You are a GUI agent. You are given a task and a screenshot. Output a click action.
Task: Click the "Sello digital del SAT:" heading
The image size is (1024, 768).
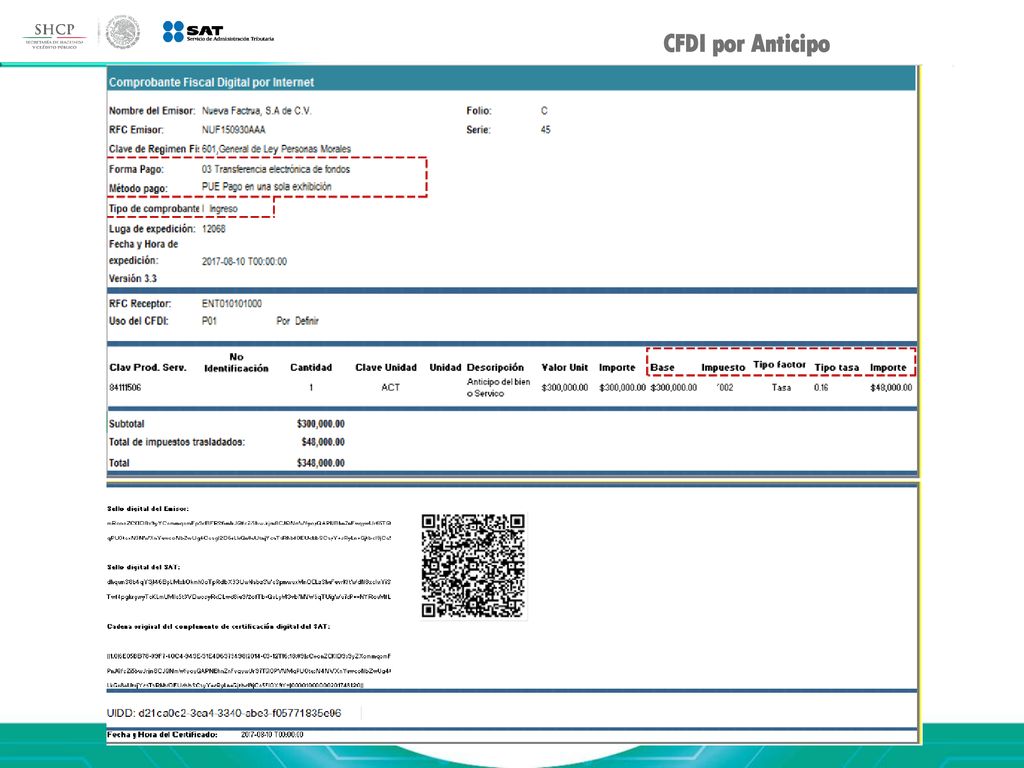point(143,567)
